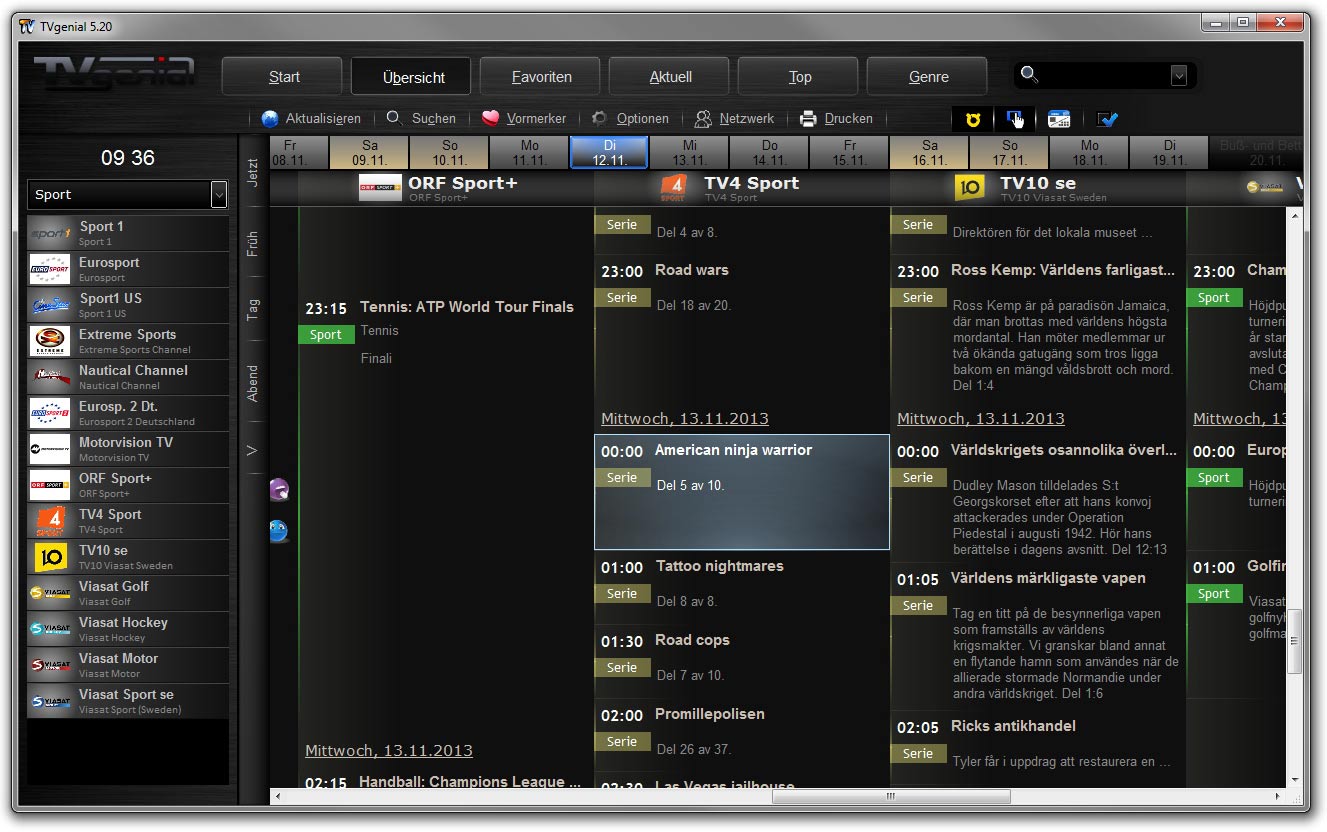This screenshot has height=832, width=1327.
Task: Click the blue checkmark toolbar icon
Action: click(x=1107, y=119)
